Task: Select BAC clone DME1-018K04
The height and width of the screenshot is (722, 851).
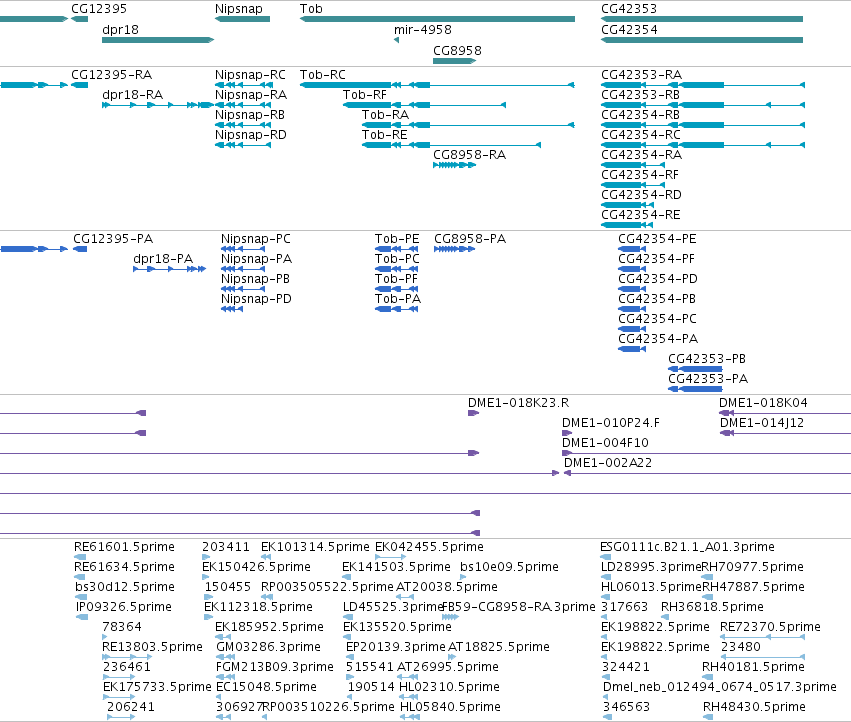Action: (763, 403)
